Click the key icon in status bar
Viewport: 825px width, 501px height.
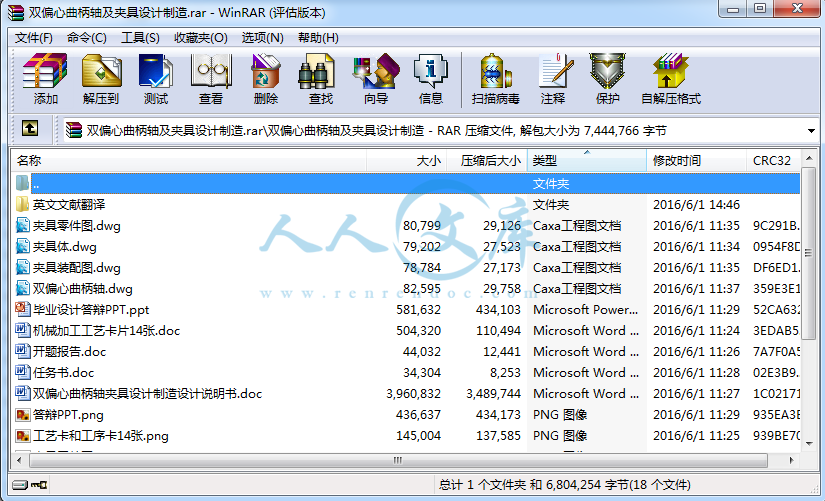pyautogui.click(x=39, y=485)
